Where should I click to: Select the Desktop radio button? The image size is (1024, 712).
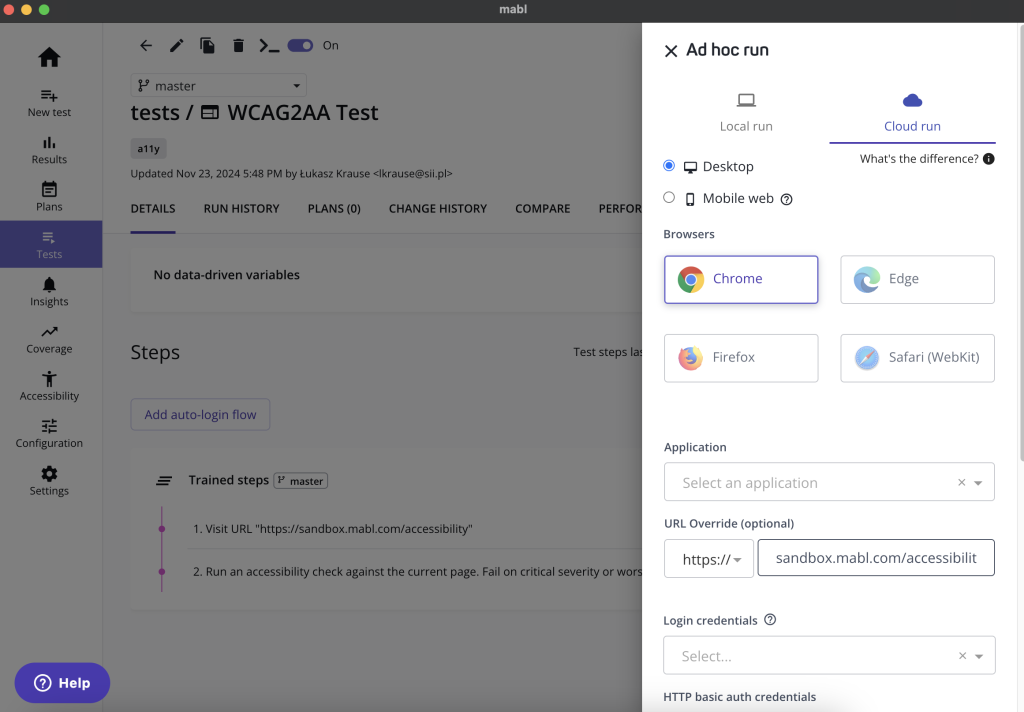(669, 166)
